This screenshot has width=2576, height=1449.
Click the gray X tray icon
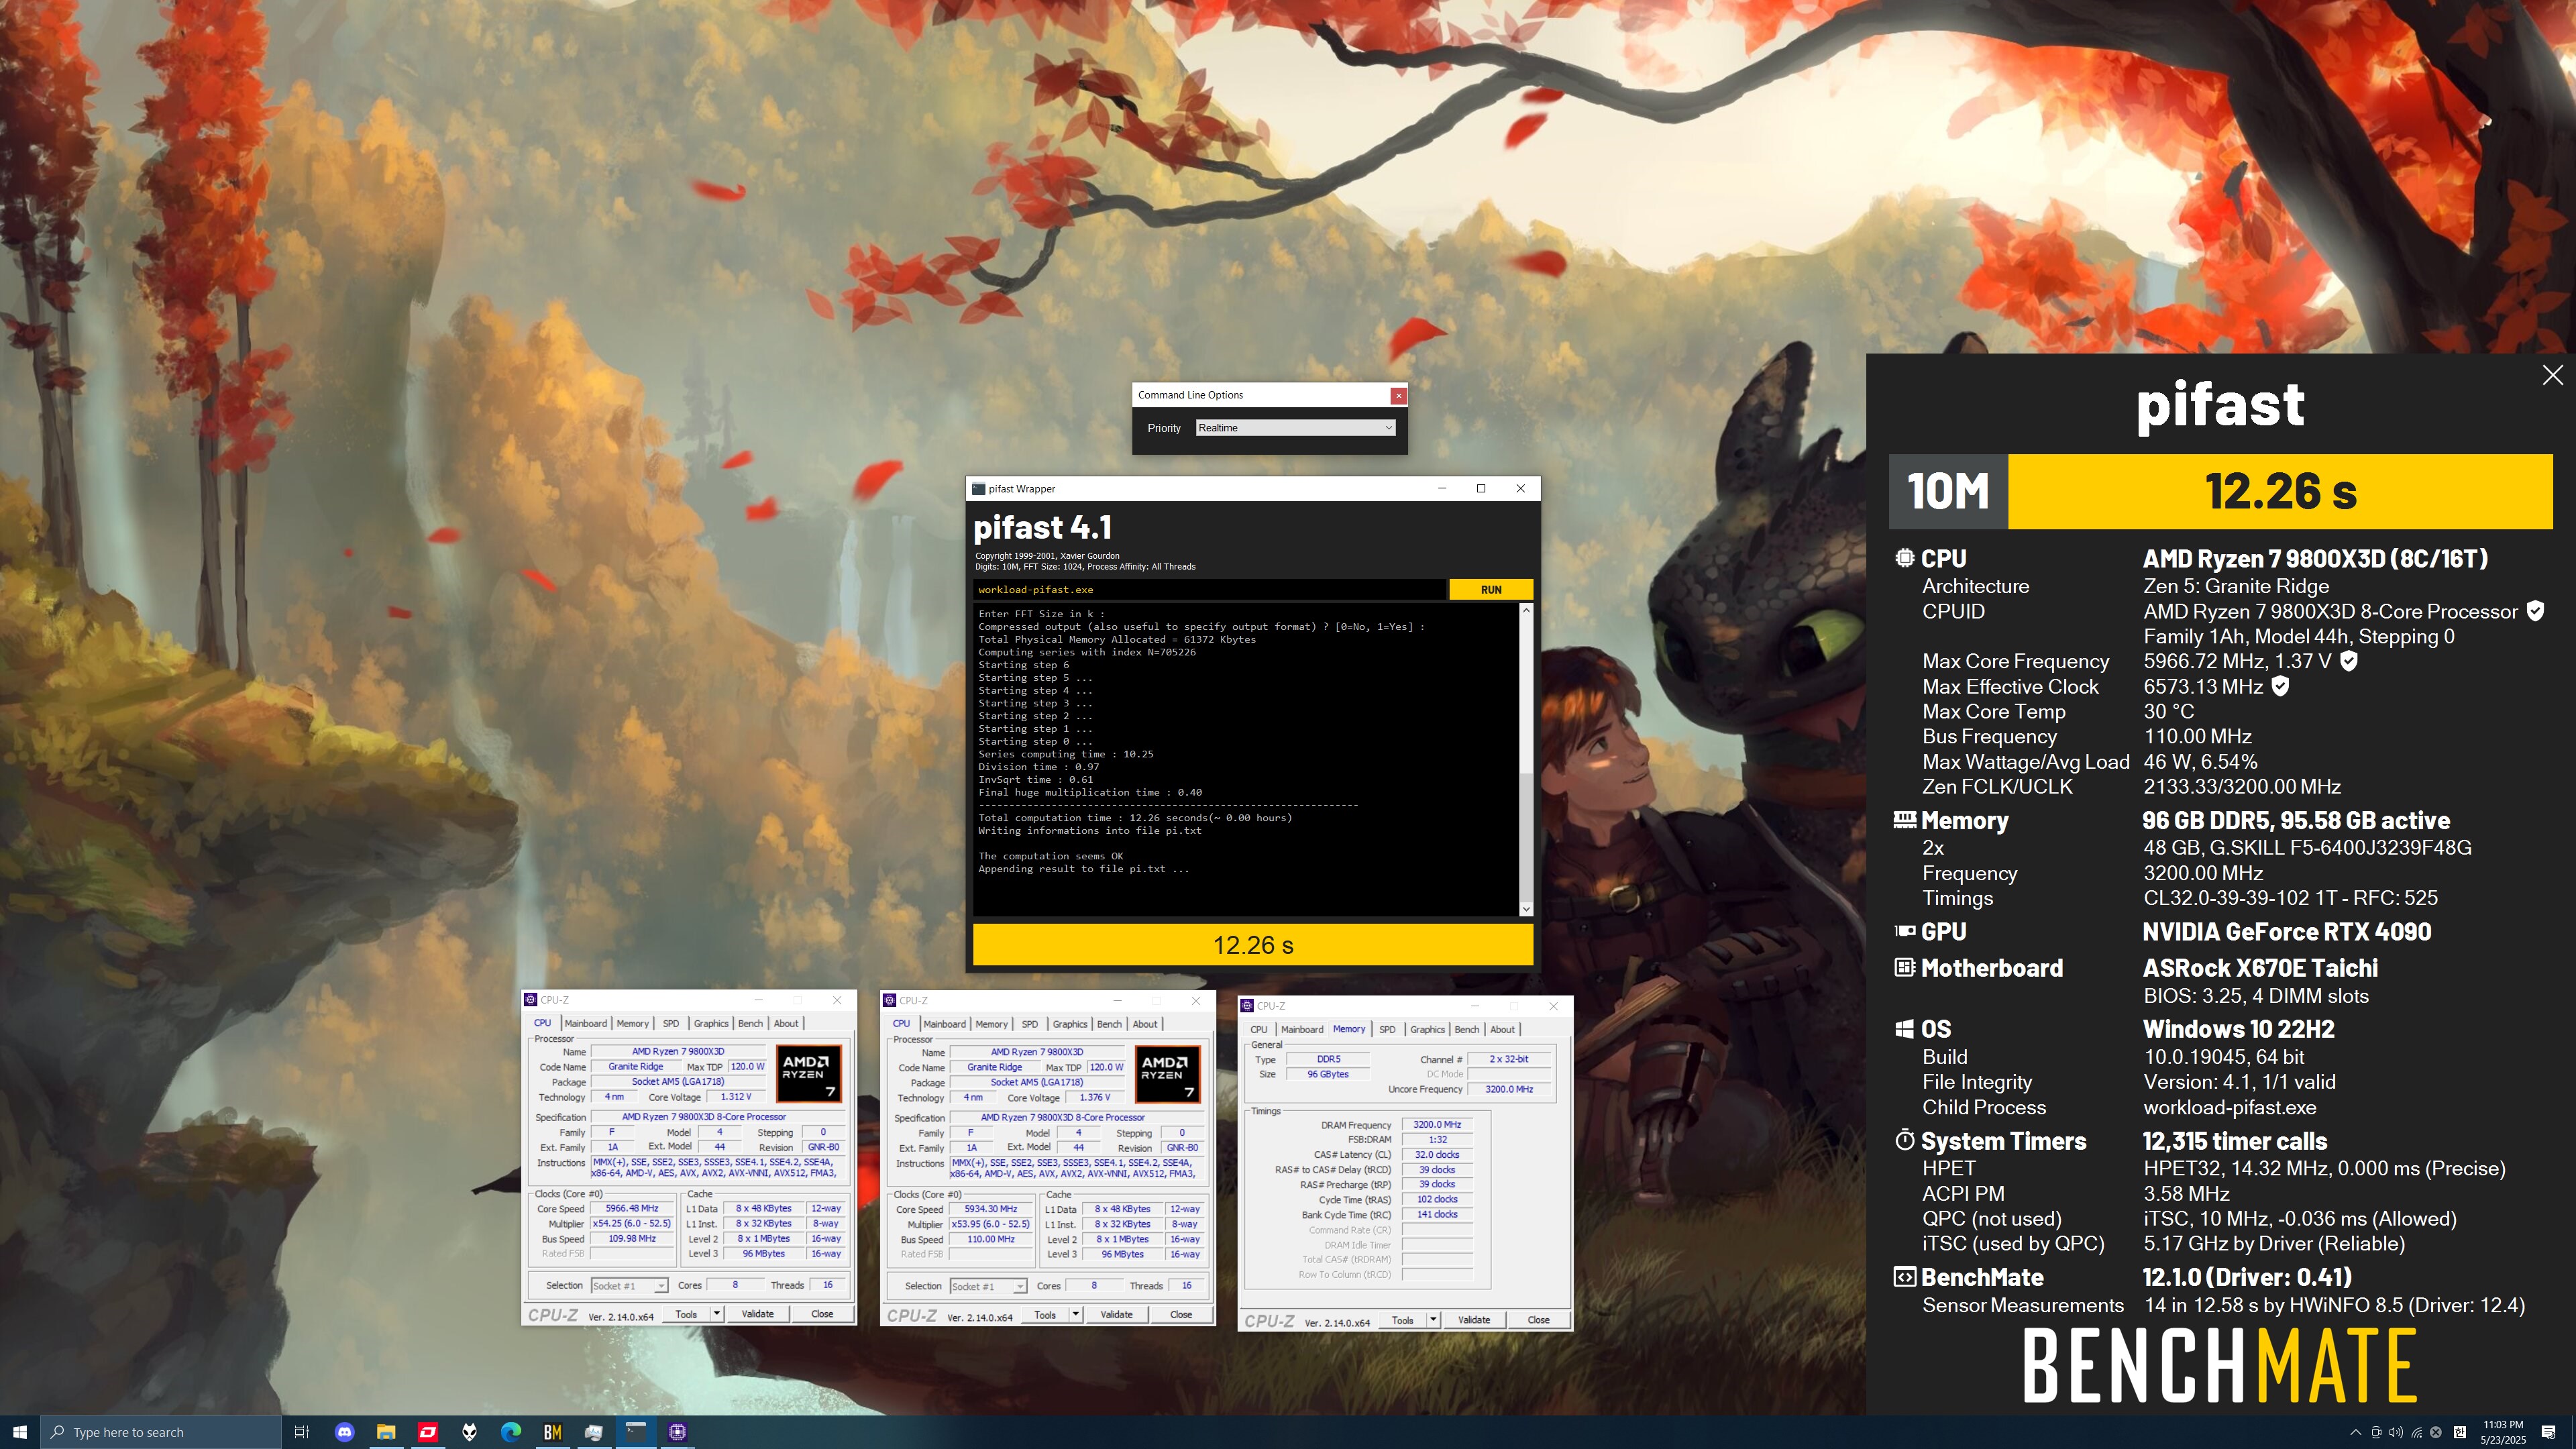(x=2436, y=1432)
